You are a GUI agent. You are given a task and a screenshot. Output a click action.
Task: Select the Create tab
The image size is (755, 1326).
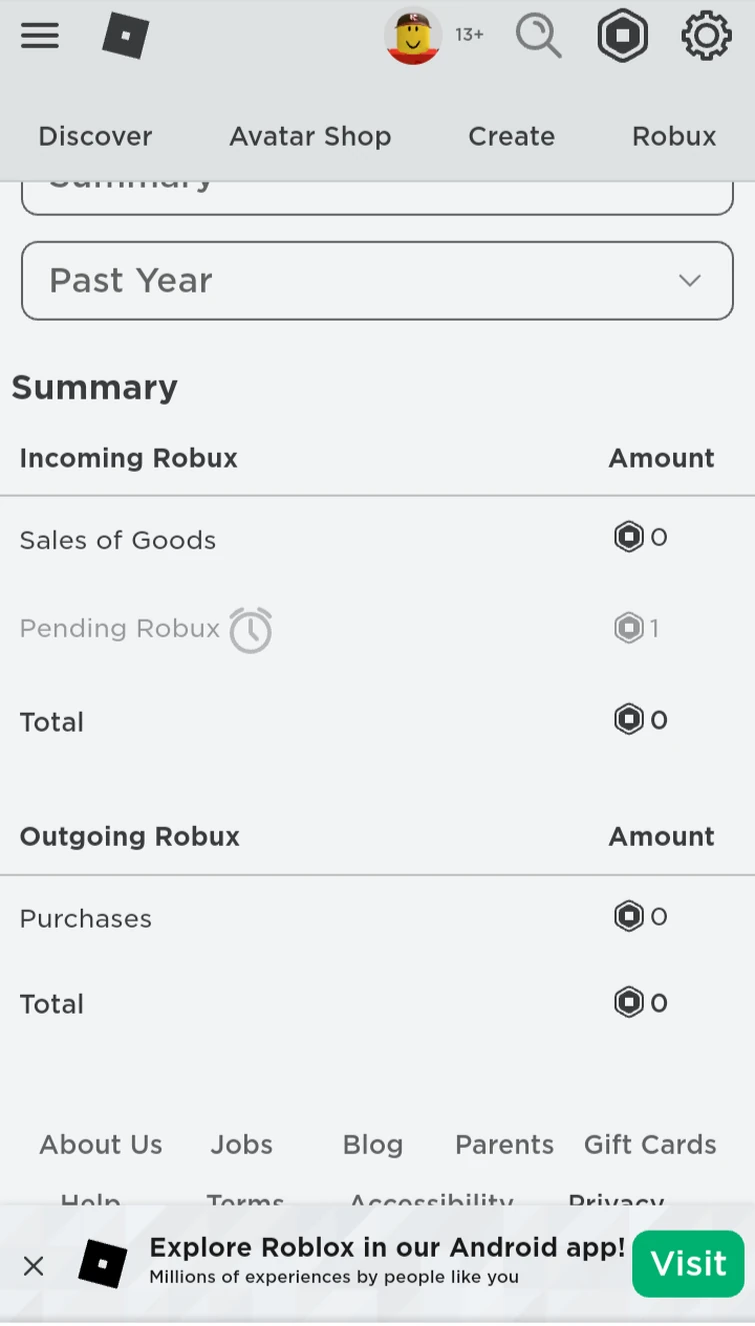point(511,136)
